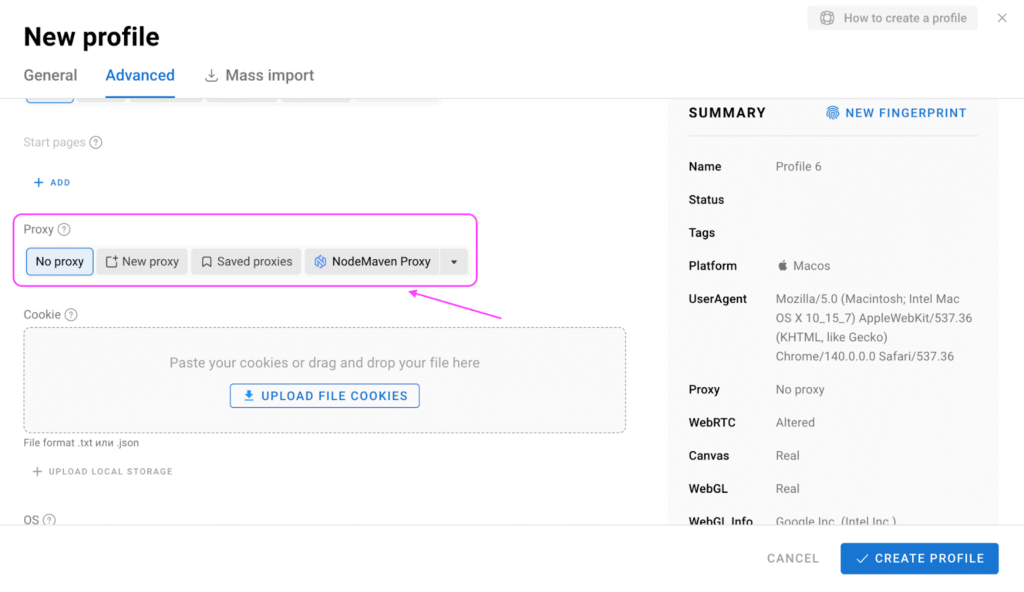This screenshot has width=1024, height=592.
Task: Click the Upload File Cookies button
Action: coord(324,396)
